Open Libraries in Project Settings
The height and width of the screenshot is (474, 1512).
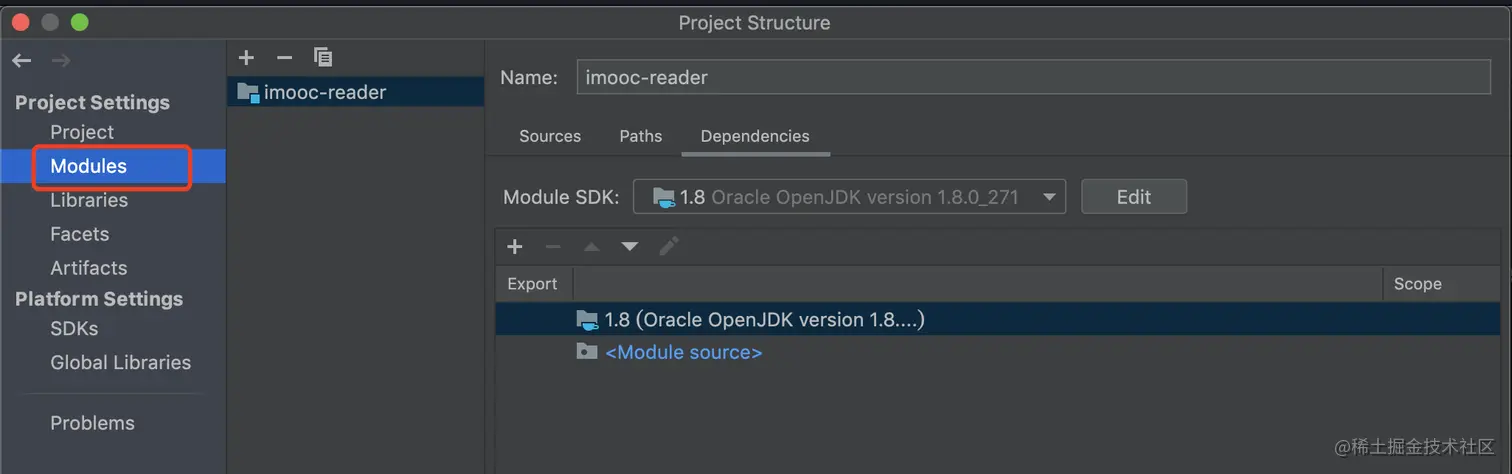(x=89, y=200)
